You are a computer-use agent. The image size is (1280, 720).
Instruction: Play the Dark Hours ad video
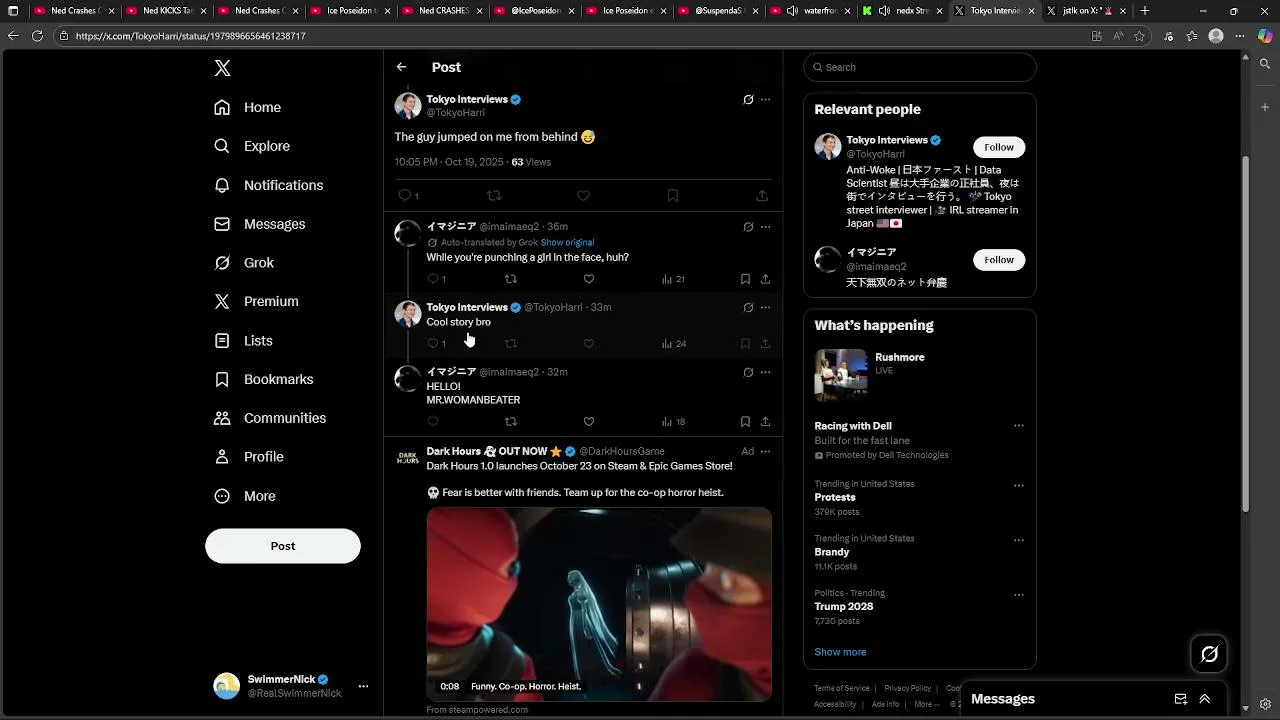599,604
